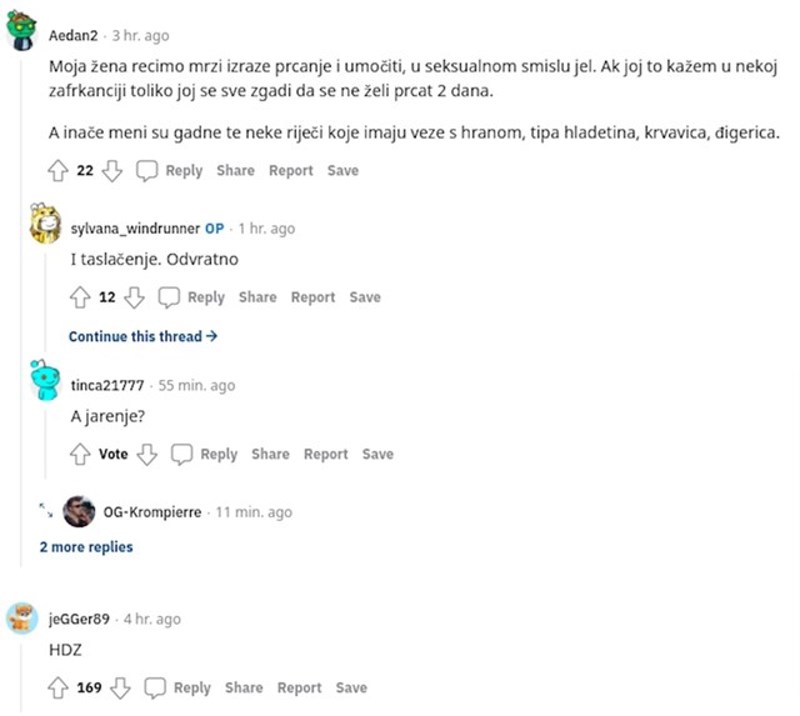Downvote tinca21777's comment
The width and height of the screenshot is (800, 716).
pos(147,454)
